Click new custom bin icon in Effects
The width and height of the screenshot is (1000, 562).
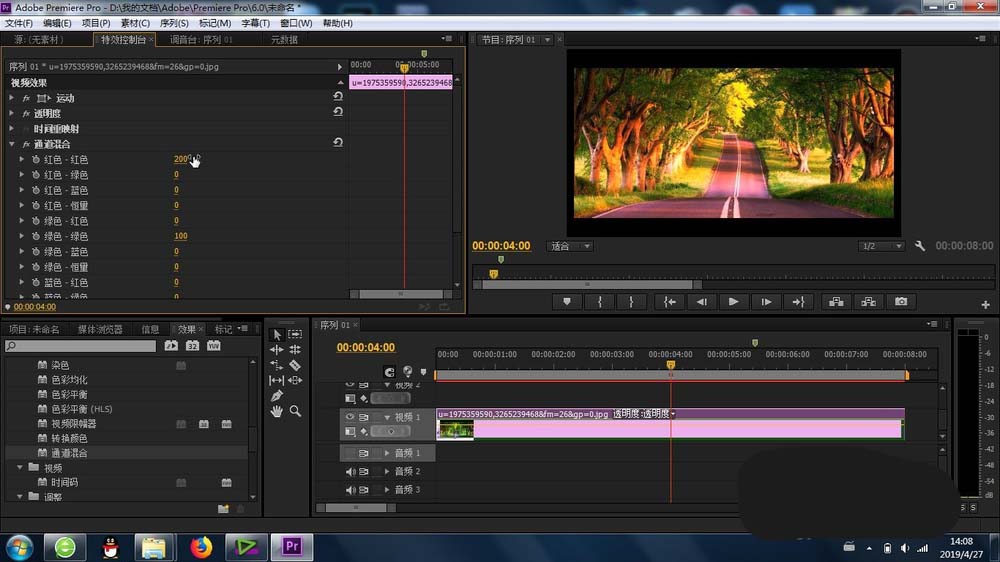(223, 509)
